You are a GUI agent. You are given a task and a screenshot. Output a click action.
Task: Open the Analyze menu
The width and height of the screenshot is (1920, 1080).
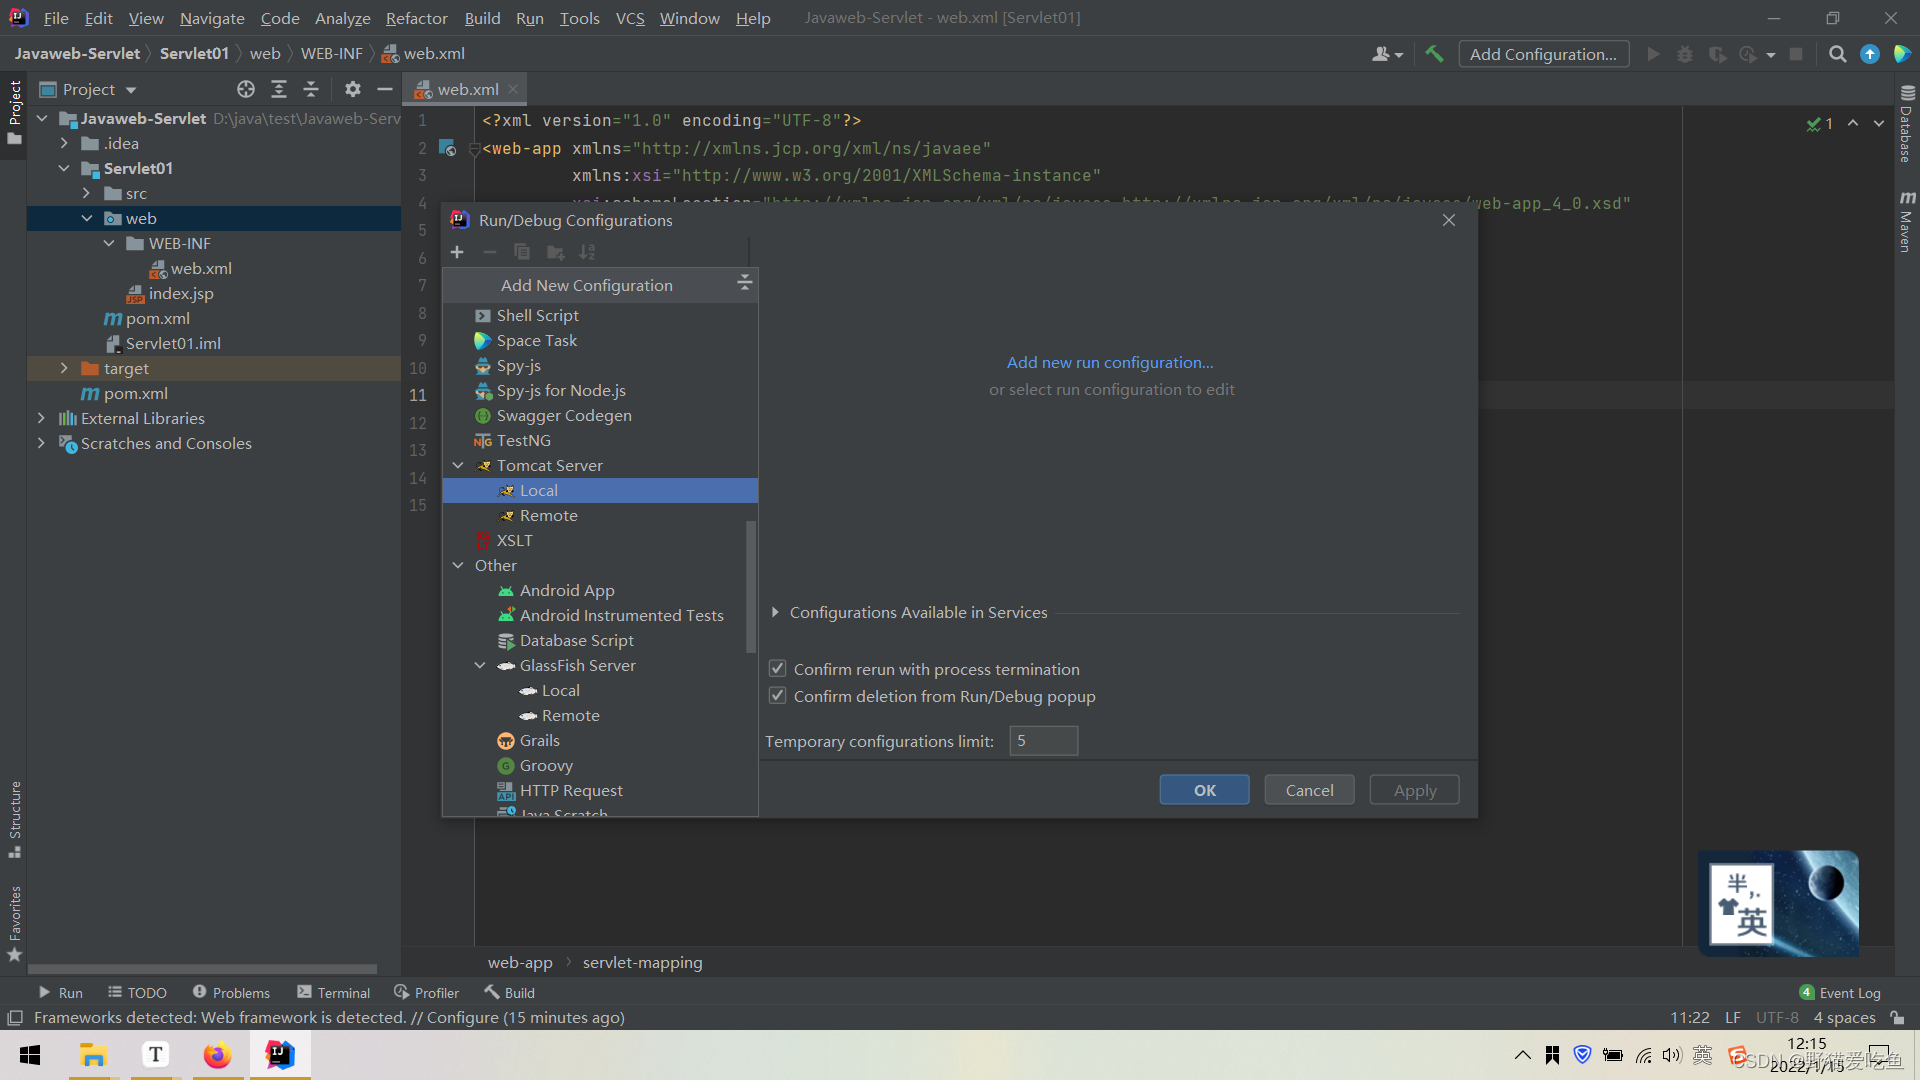tap(342, 18)
